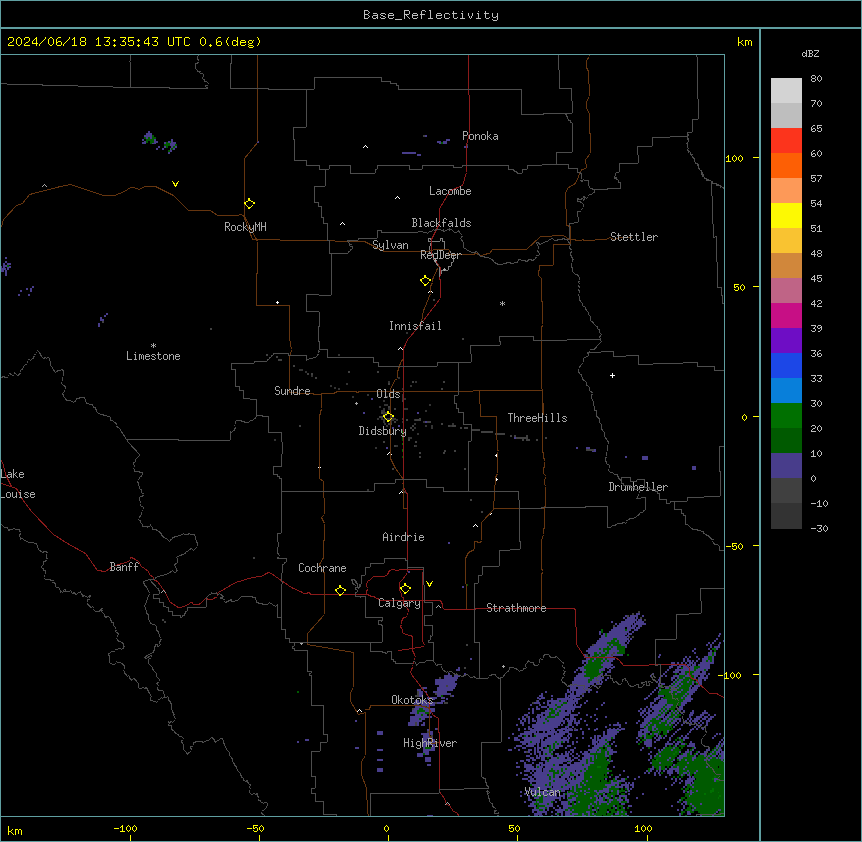The height and width of the screenshot is (842, 862).
Task: Click the Sylvan label
Action: click(390, 245)
